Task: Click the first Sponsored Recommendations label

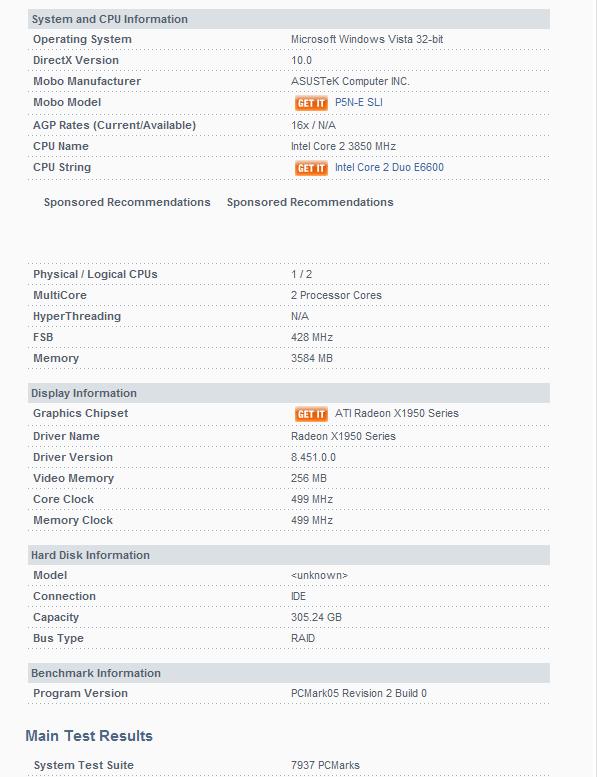Action: pos(127,202)
